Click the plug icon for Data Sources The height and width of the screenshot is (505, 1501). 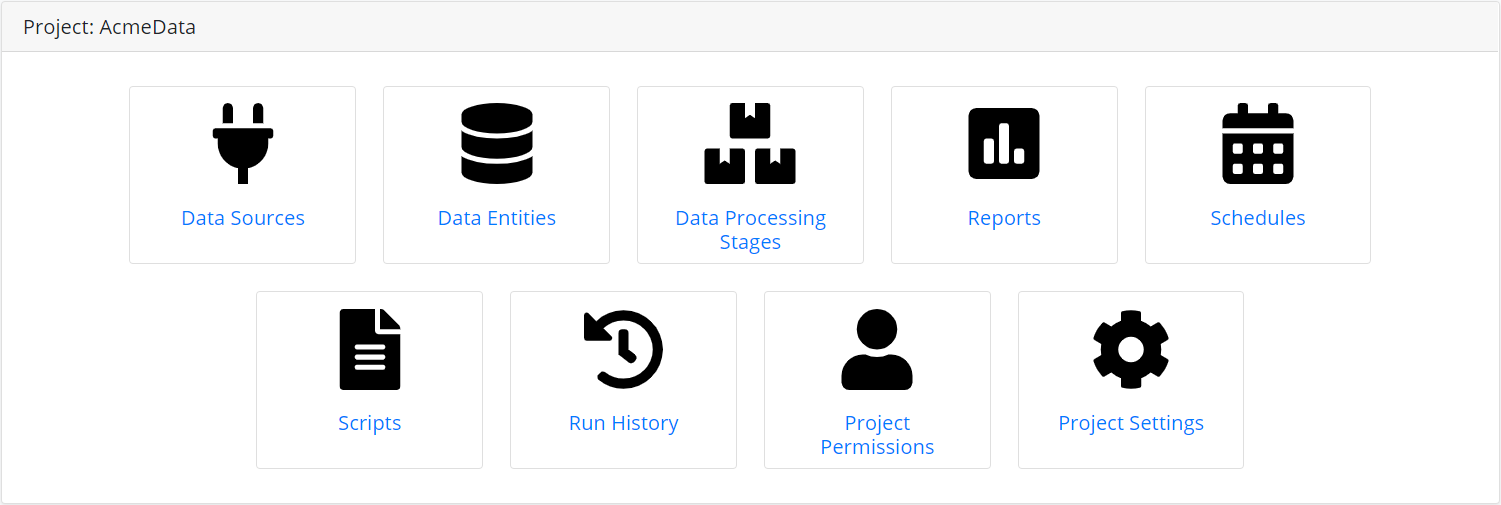click(x=243, y=144)
